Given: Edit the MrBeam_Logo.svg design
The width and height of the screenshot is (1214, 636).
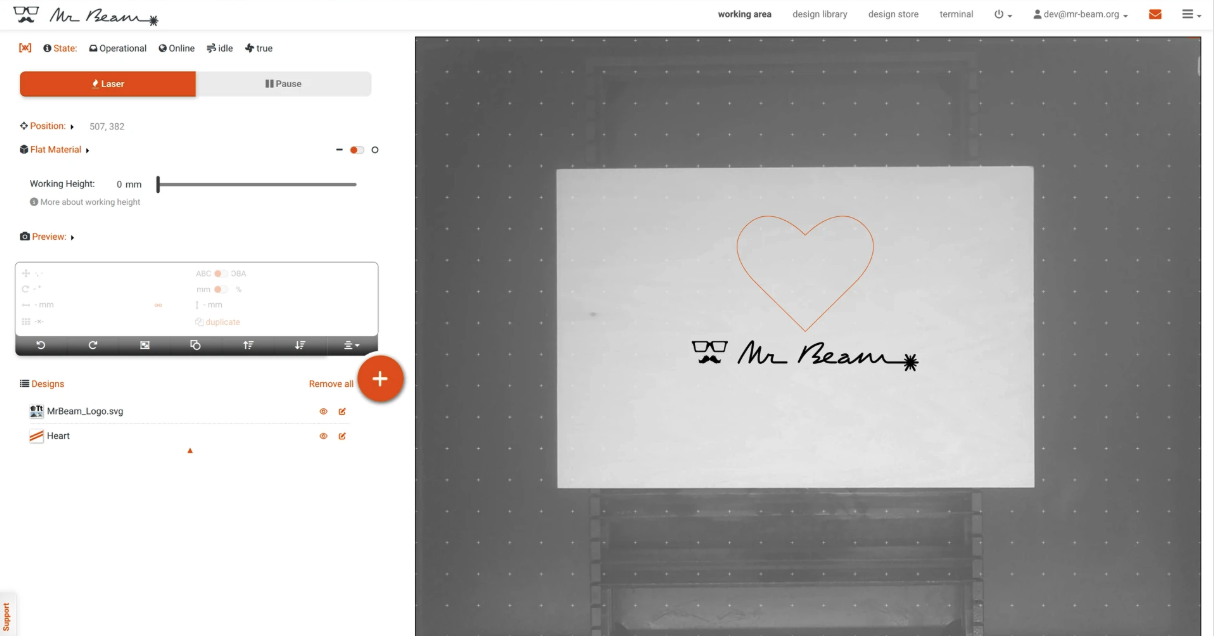Looking at the screenshot, I should [342, 411].
